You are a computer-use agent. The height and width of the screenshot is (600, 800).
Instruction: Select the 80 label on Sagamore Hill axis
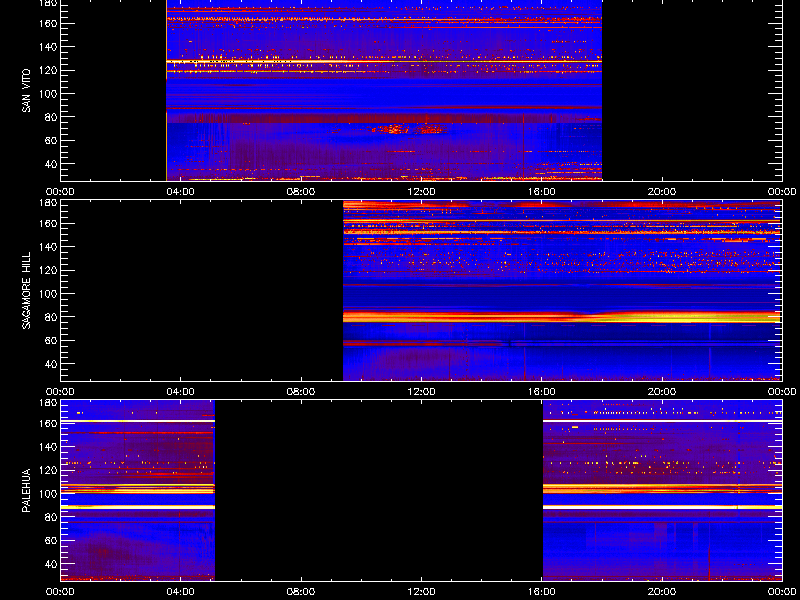(x=51, y=317)
